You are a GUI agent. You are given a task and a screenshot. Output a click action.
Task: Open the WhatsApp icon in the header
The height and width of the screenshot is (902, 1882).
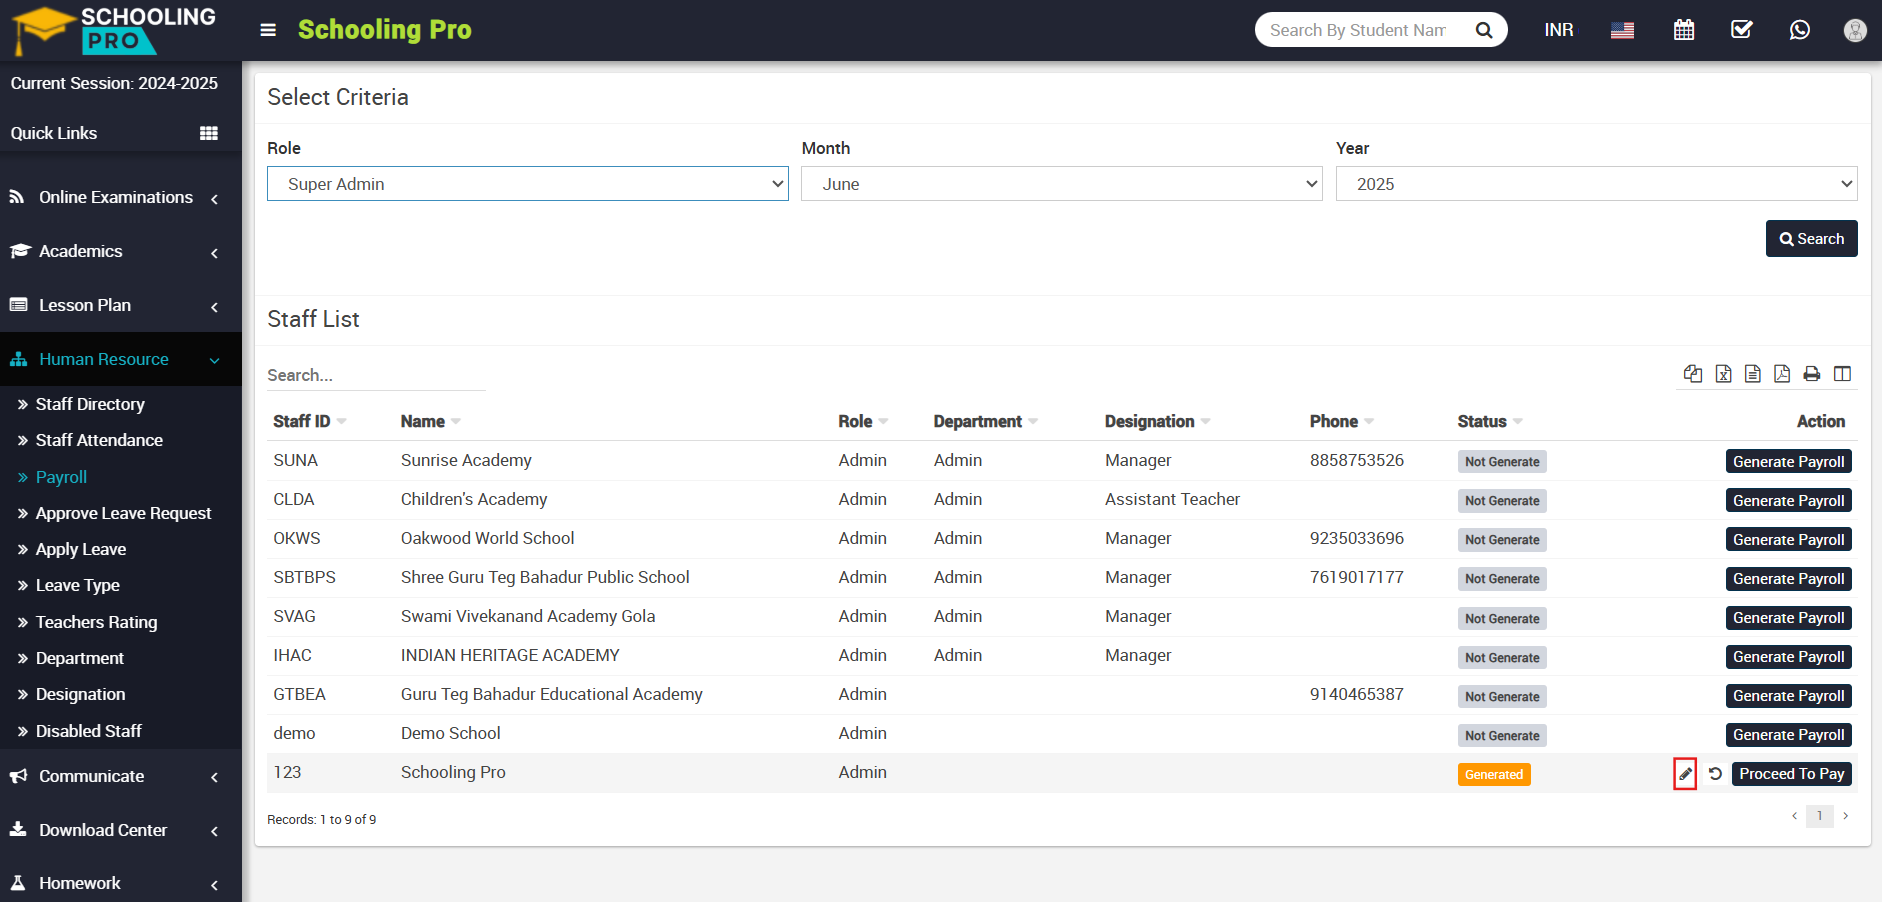(1800, 30)
